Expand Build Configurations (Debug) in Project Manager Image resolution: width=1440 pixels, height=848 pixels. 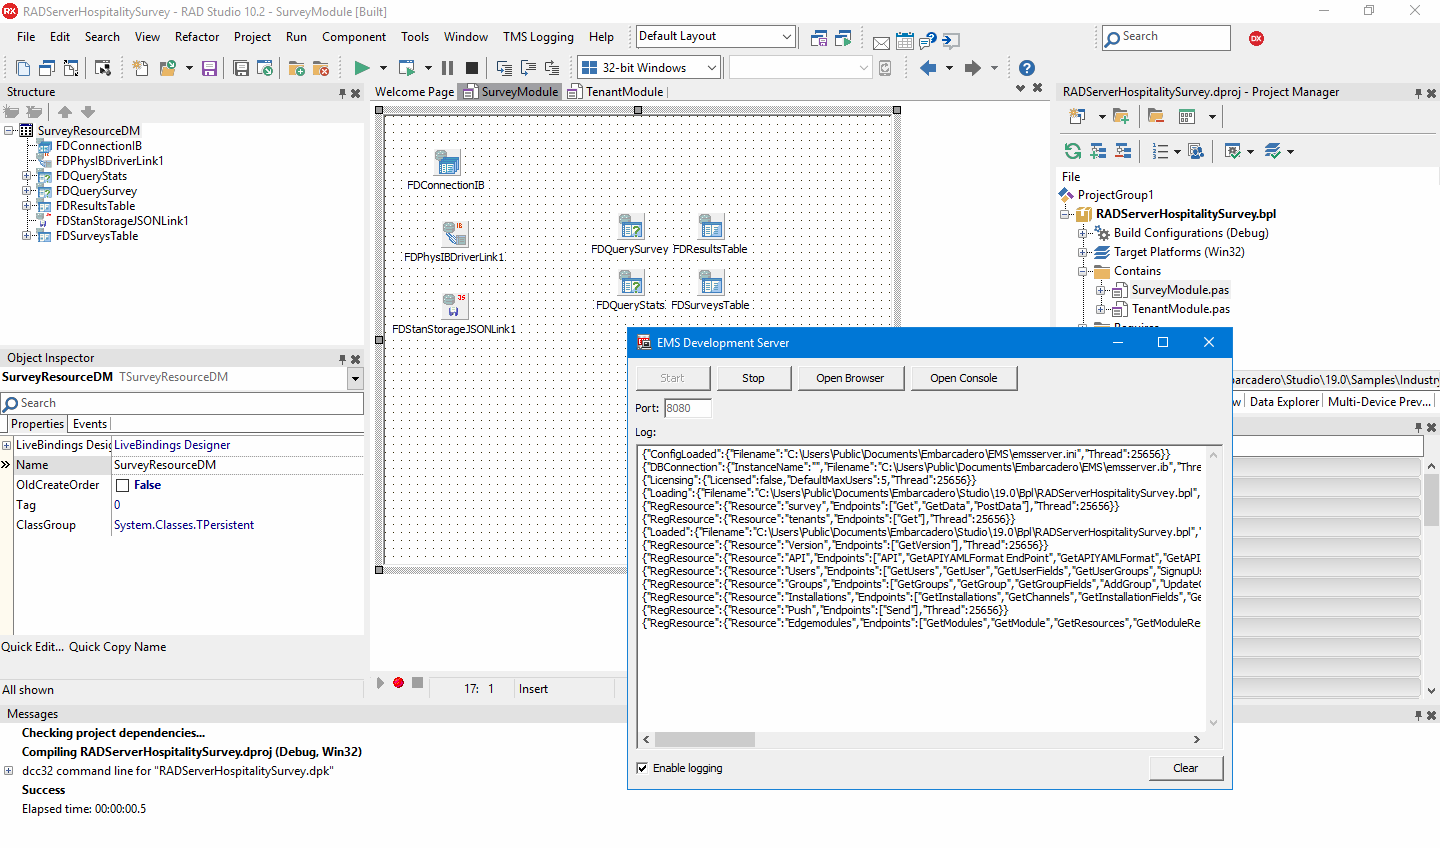[1082, 233]
